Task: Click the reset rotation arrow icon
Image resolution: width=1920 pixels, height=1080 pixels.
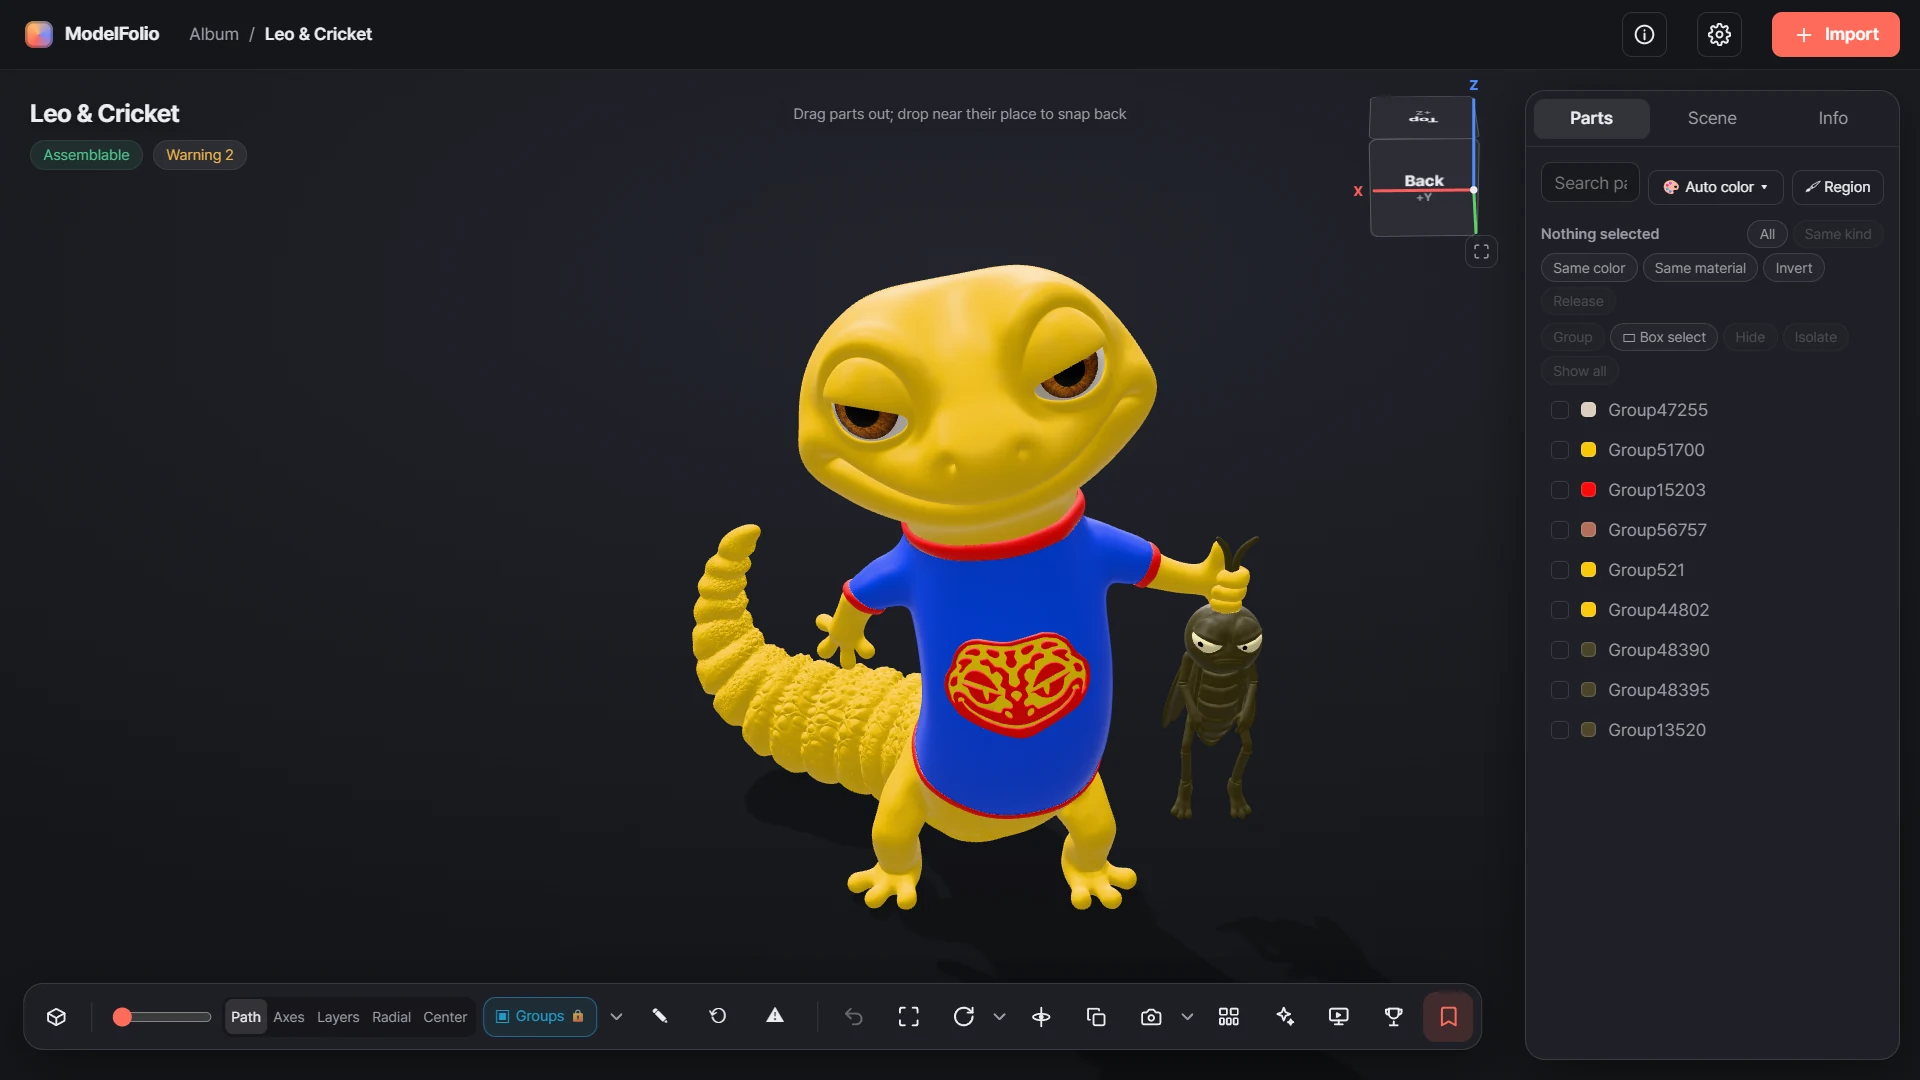Action: point(718,1016)
